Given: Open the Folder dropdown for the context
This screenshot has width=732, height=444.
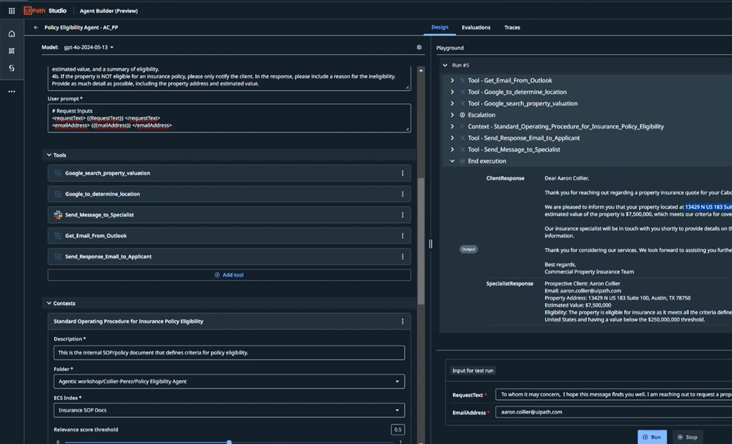Looking at the screenshot, I should click(x=229, y=381).
